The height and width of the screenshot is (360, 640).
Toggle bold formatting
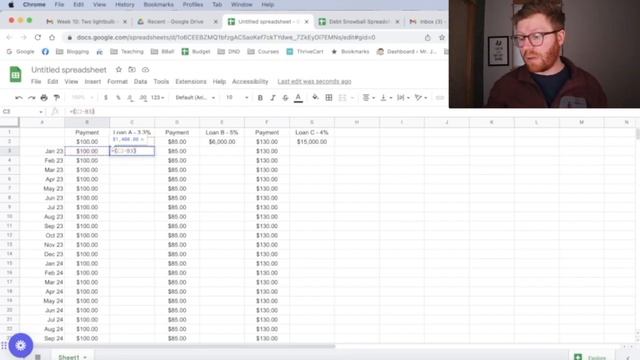click(x=260, y=98)
